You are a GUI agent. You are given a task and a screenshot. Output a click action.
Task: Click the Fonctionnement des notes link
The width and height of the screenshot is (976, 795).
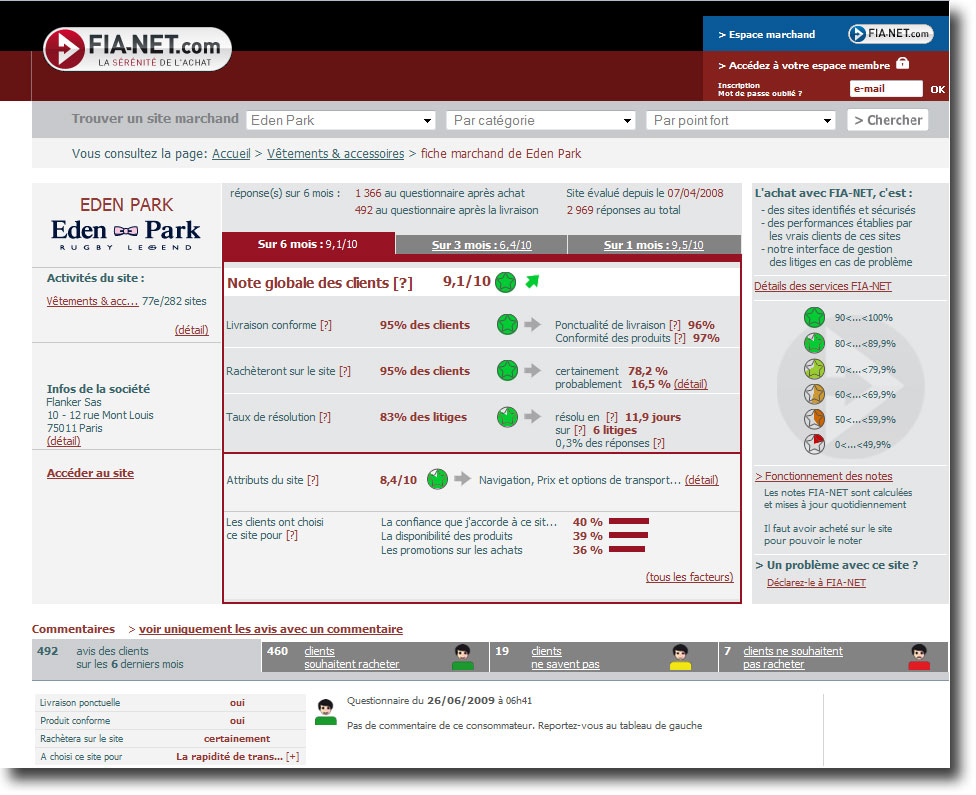[x=824, y=476]
